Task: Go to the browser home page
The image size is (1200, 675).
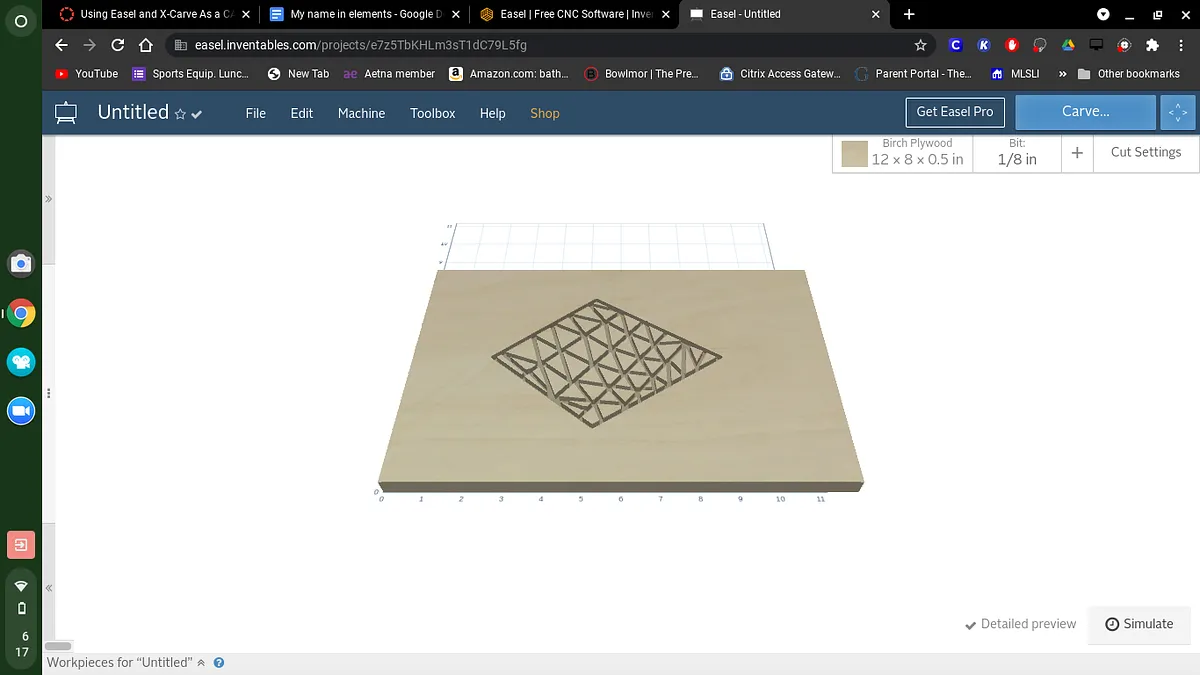Action: pyautogui.click(x=145, y=45)
